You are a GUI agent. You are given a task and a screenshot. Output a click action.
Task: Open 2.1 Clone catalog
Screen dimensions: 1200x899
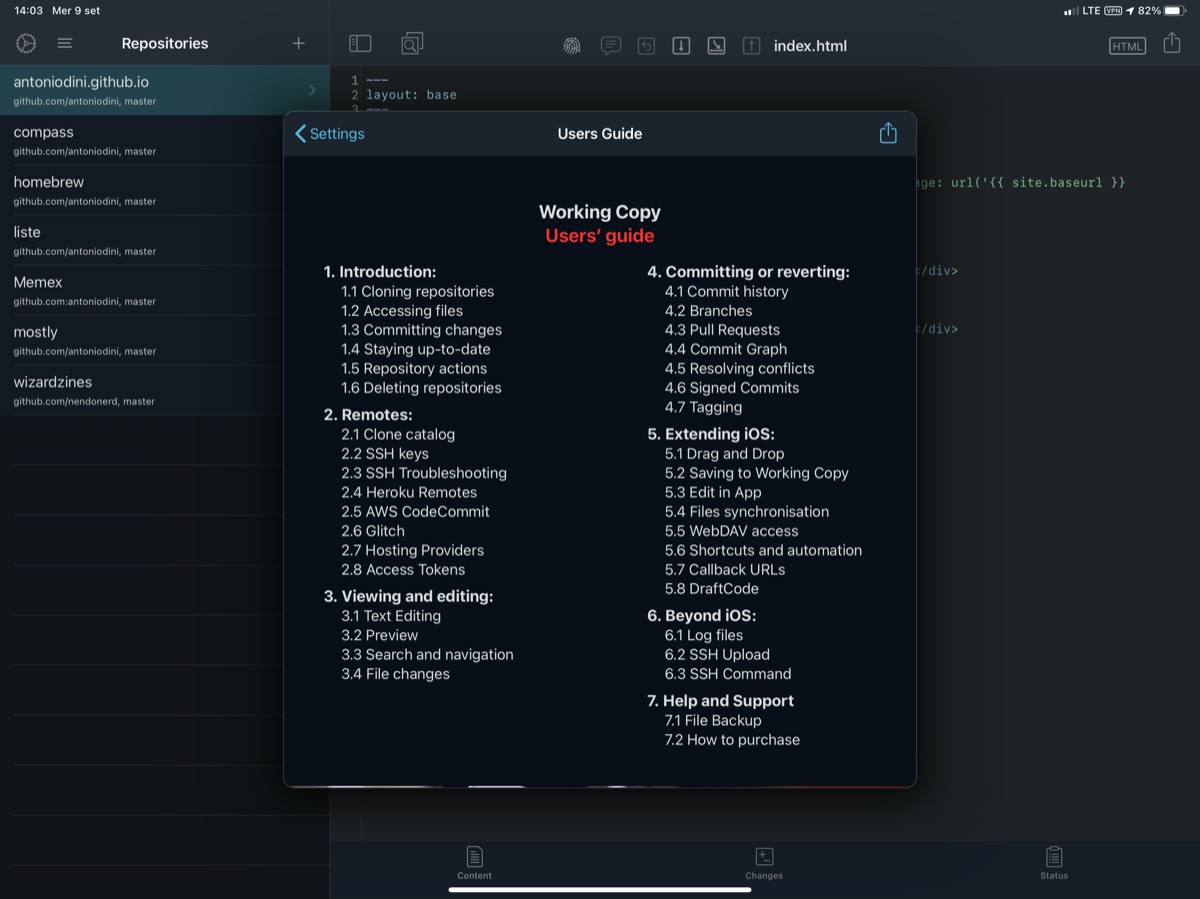click(398, 434)
